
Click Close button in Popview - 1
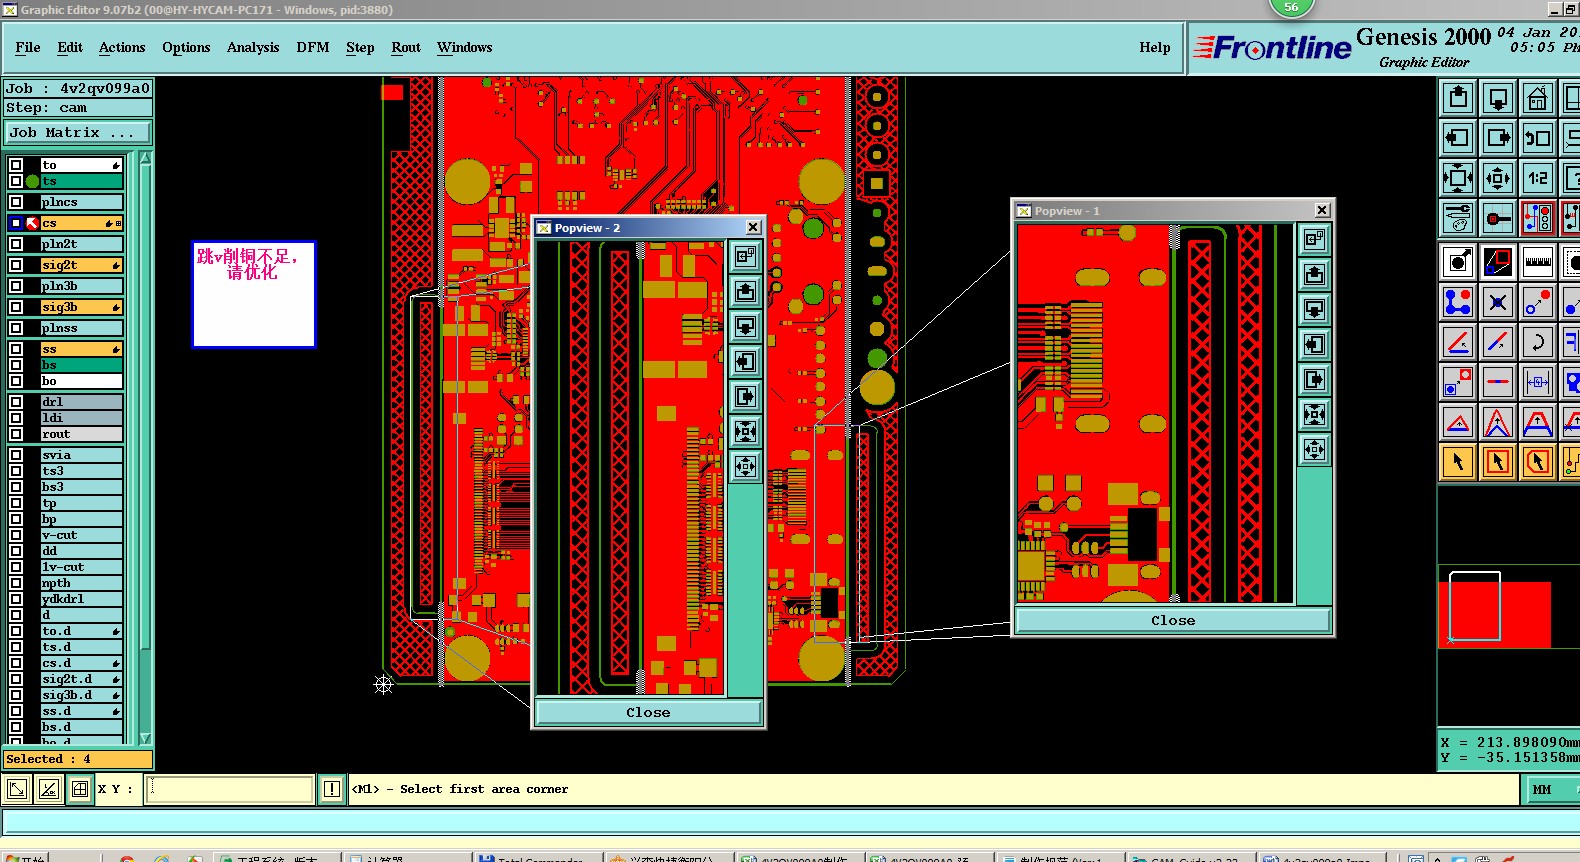(1173, 620)
